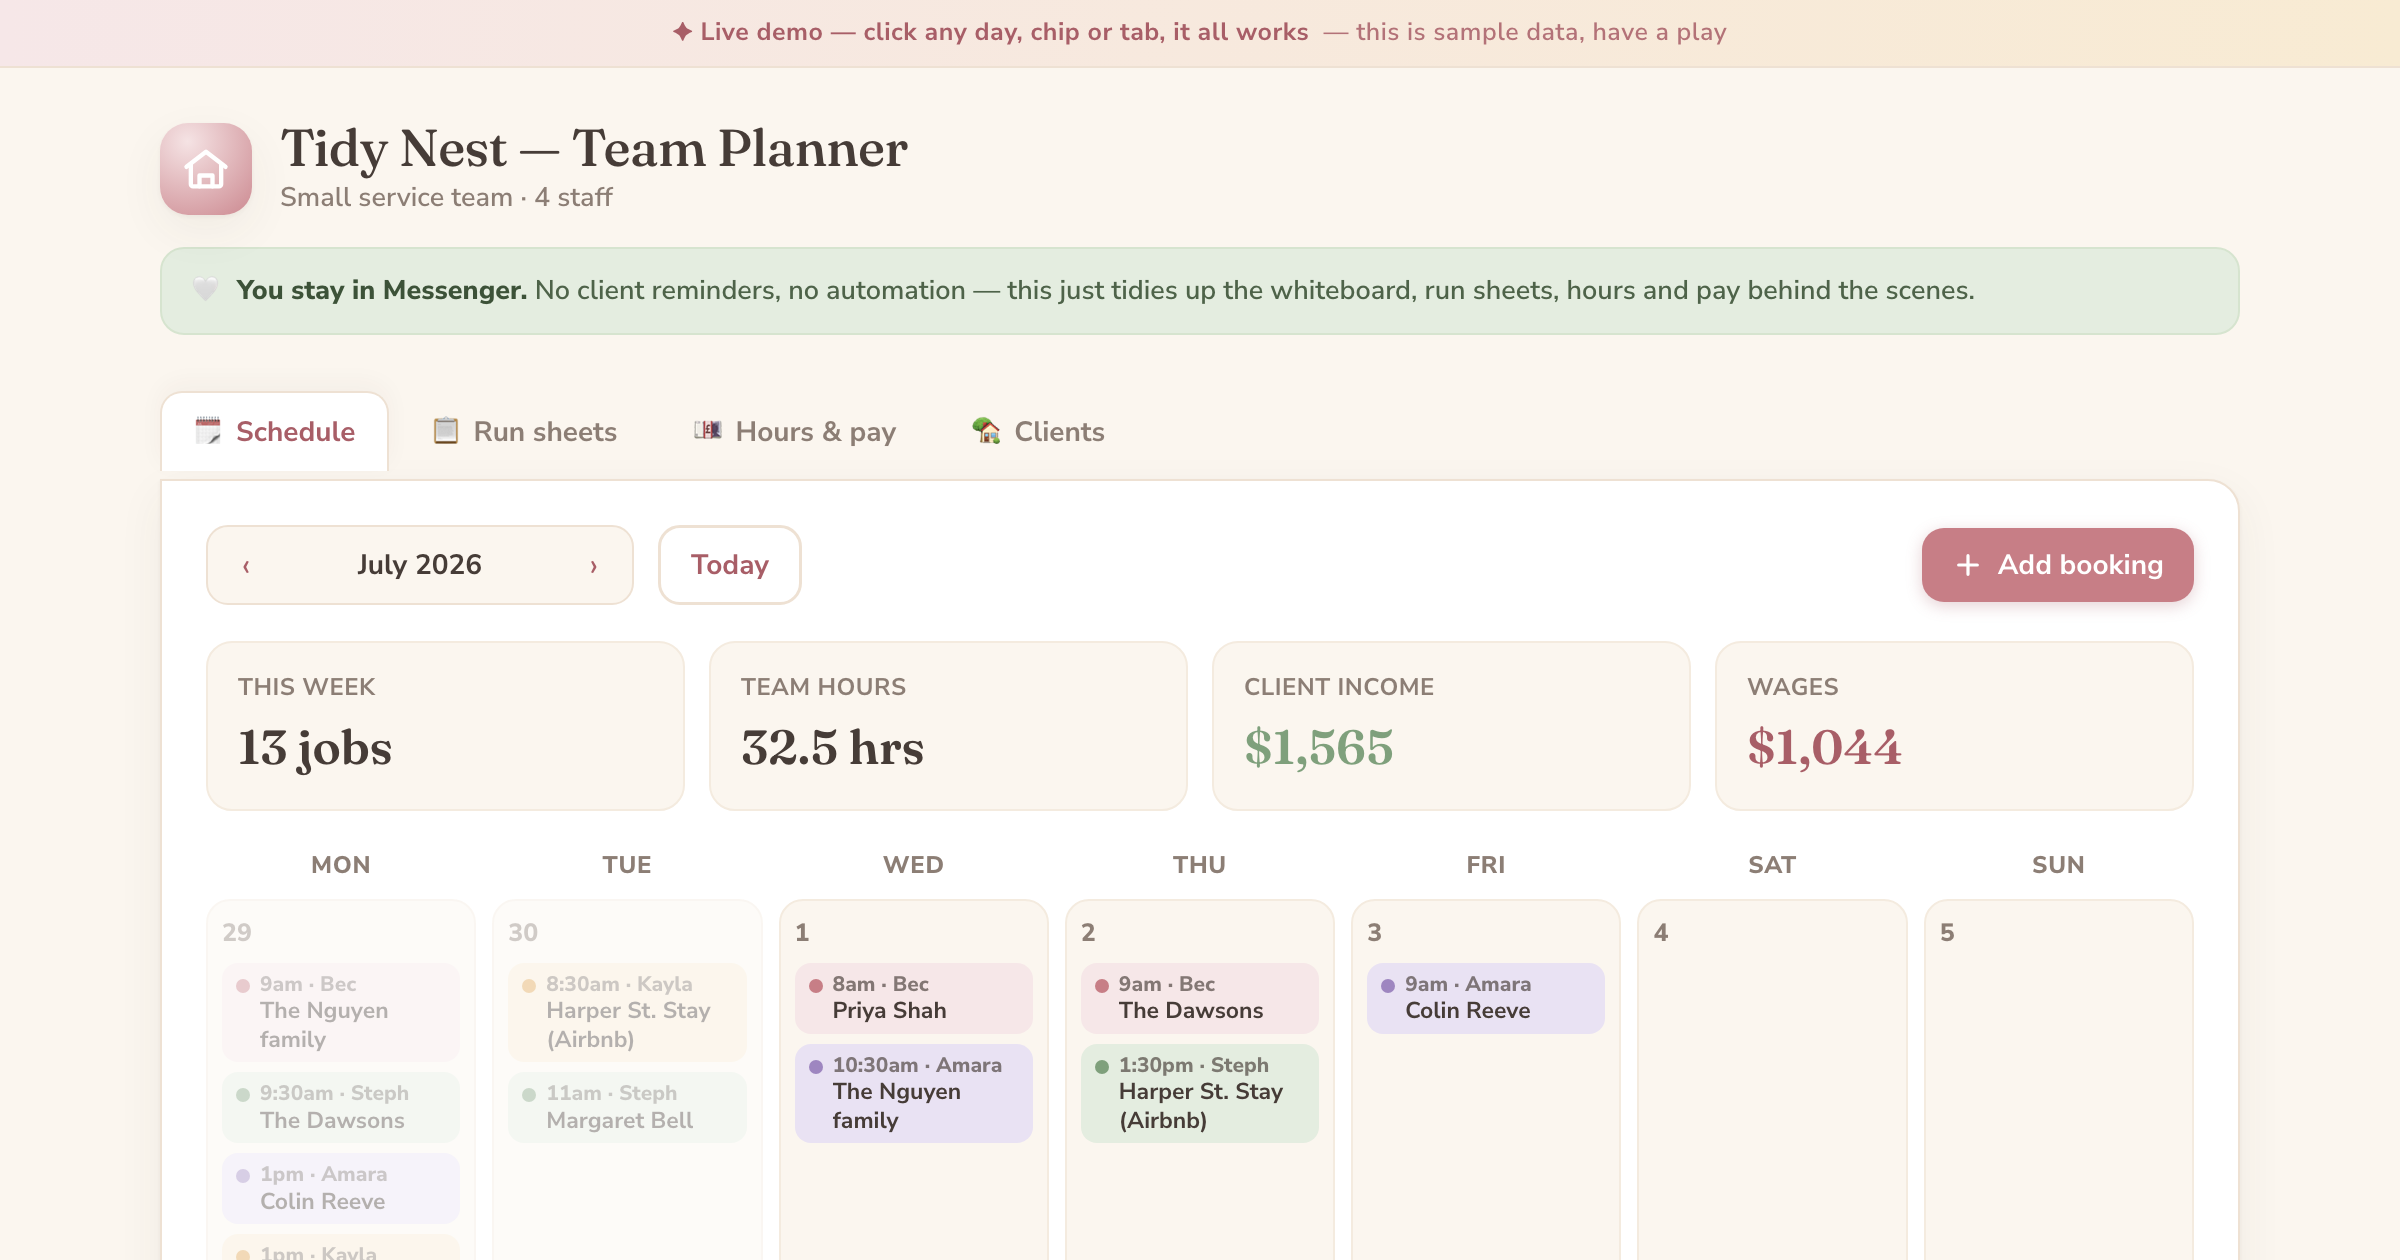Go to previous month with left chevron
The image size is (2400, 1260).
tap(246, 566)
